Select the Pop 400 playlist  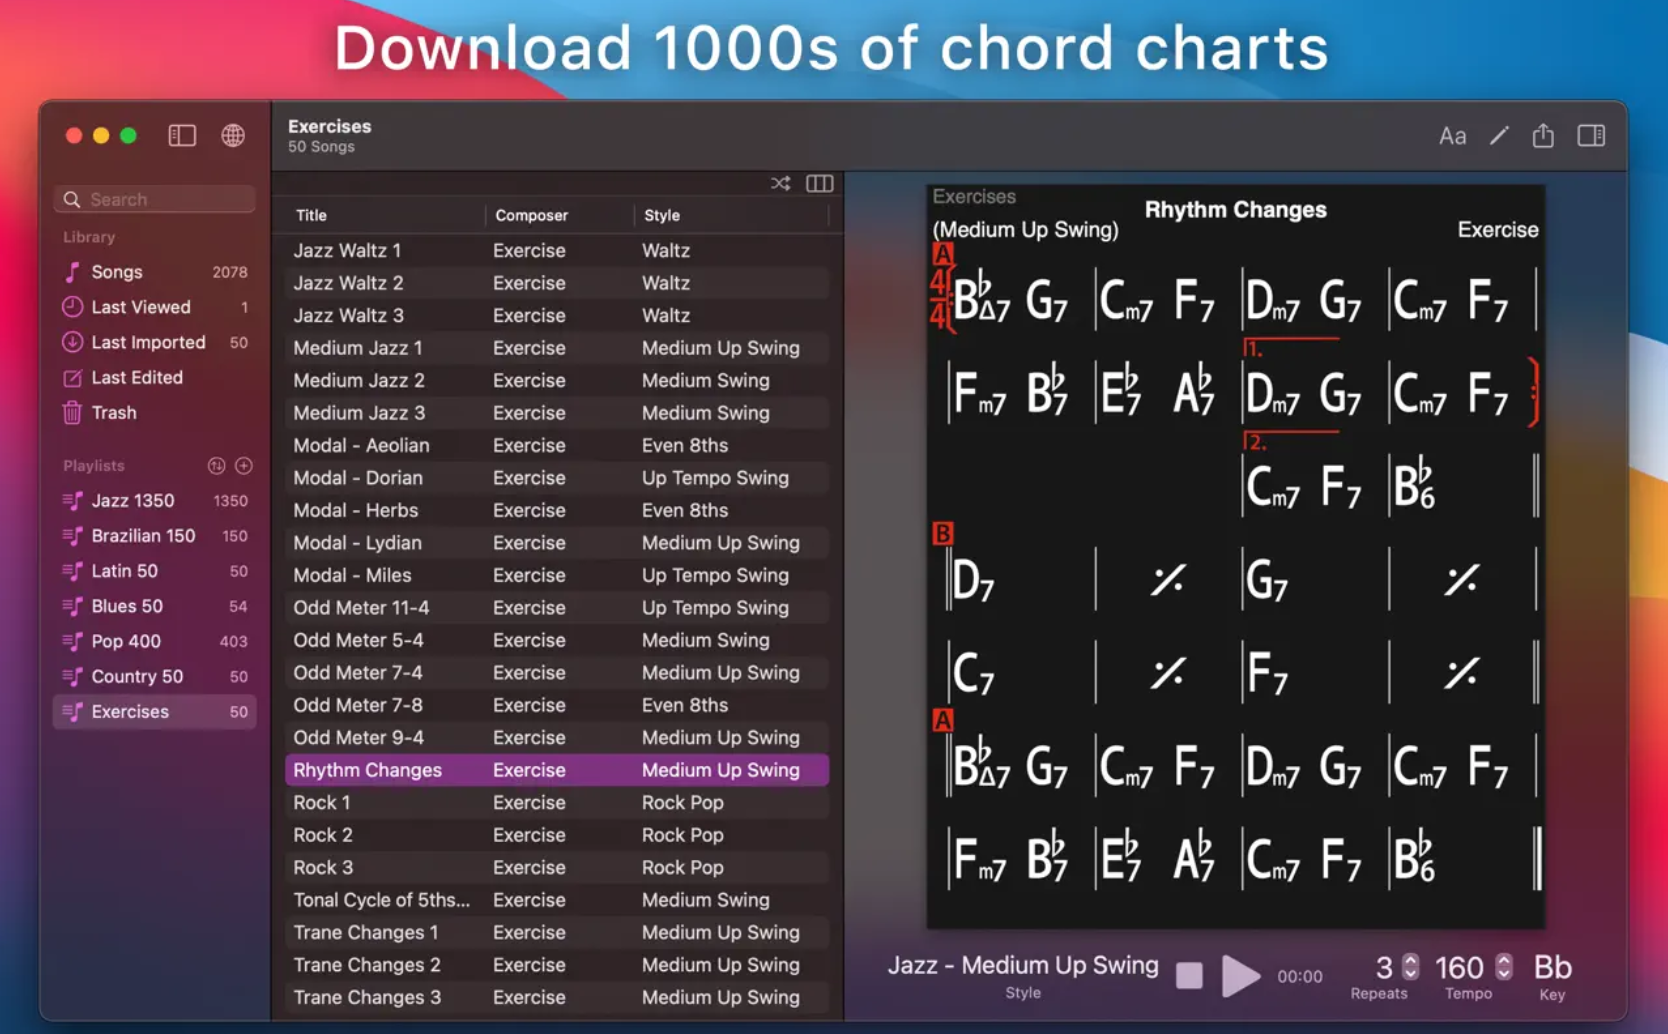point(155,641)
